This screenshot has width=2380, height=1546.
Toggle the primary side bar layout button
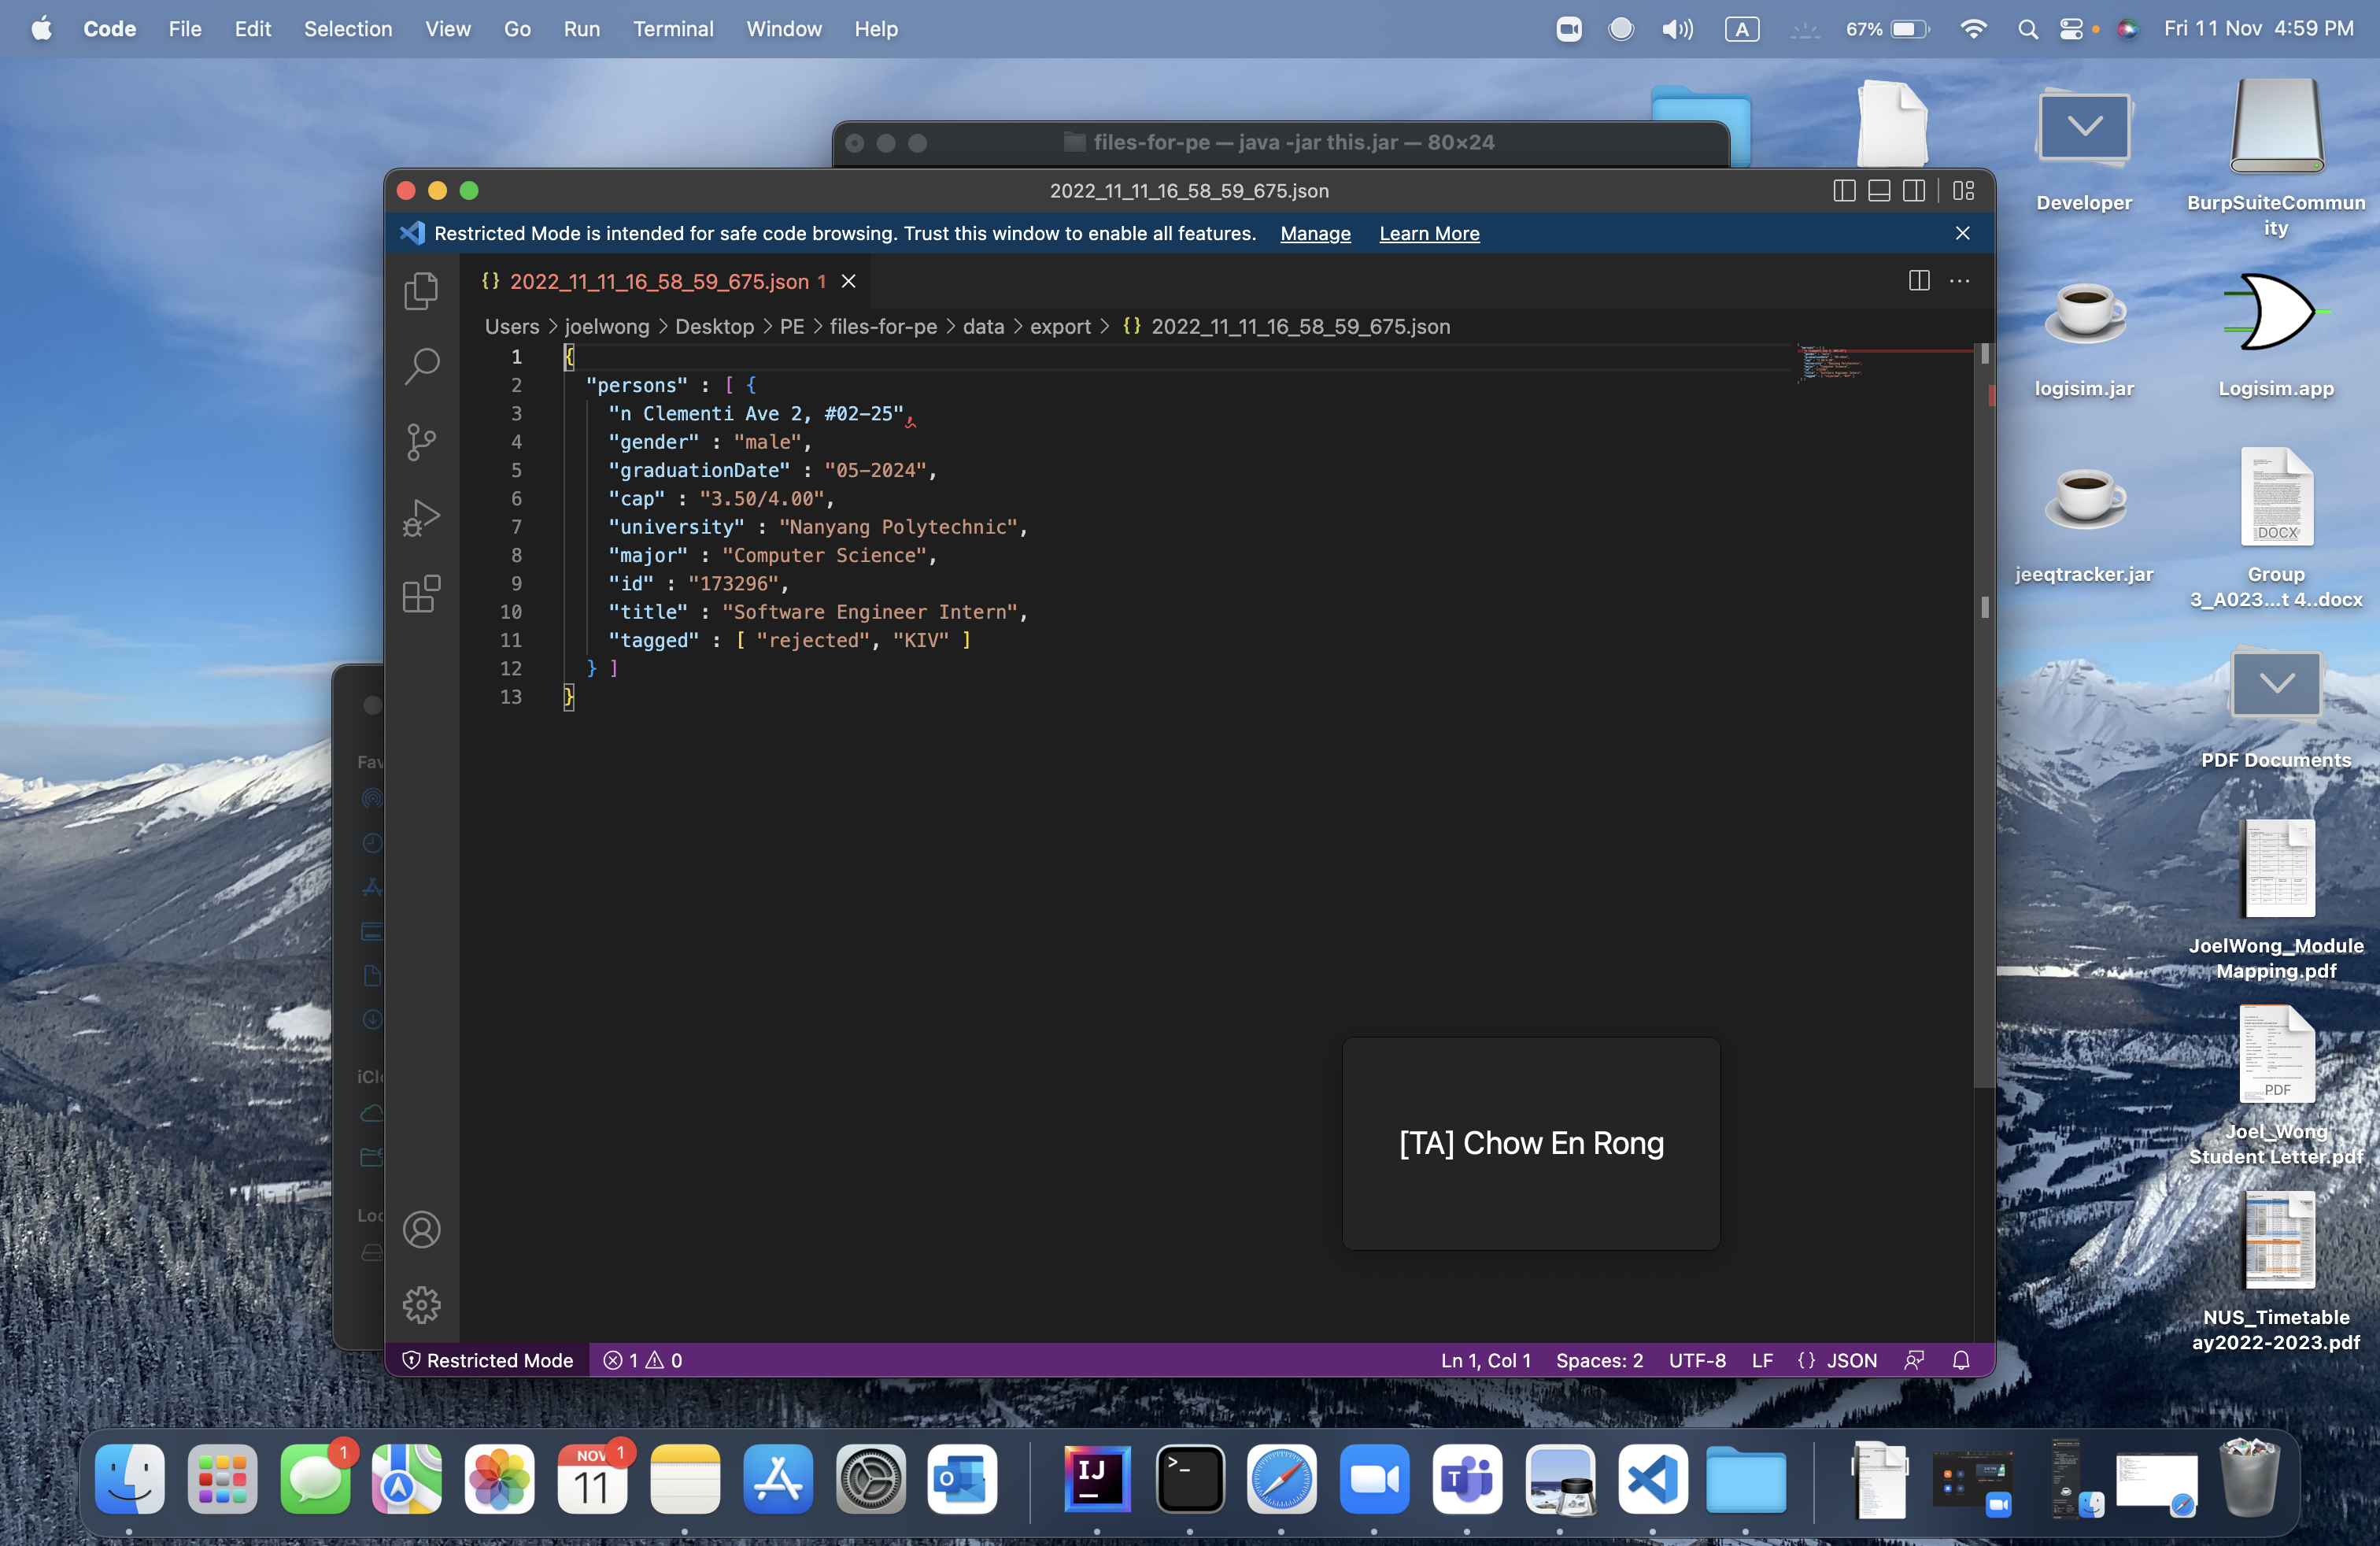1844,190
